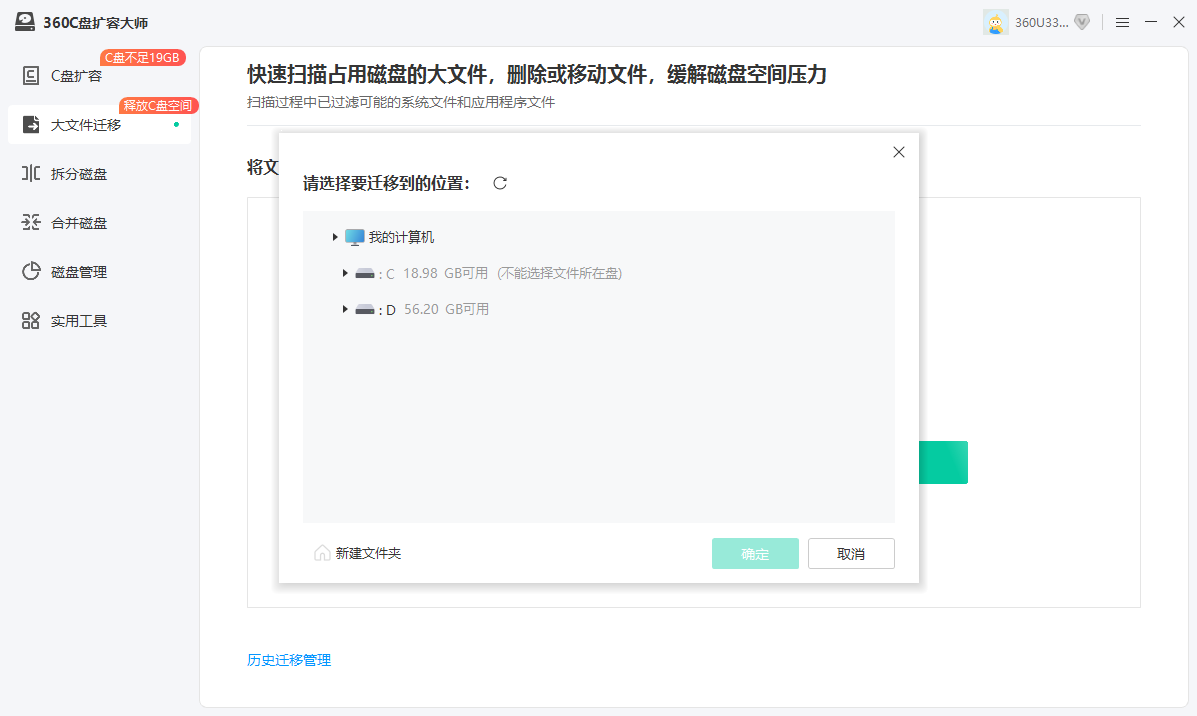This screenshot has width=1197, height=716.
Task: Open the hamburger main menu
Action: pos(1122,23)
